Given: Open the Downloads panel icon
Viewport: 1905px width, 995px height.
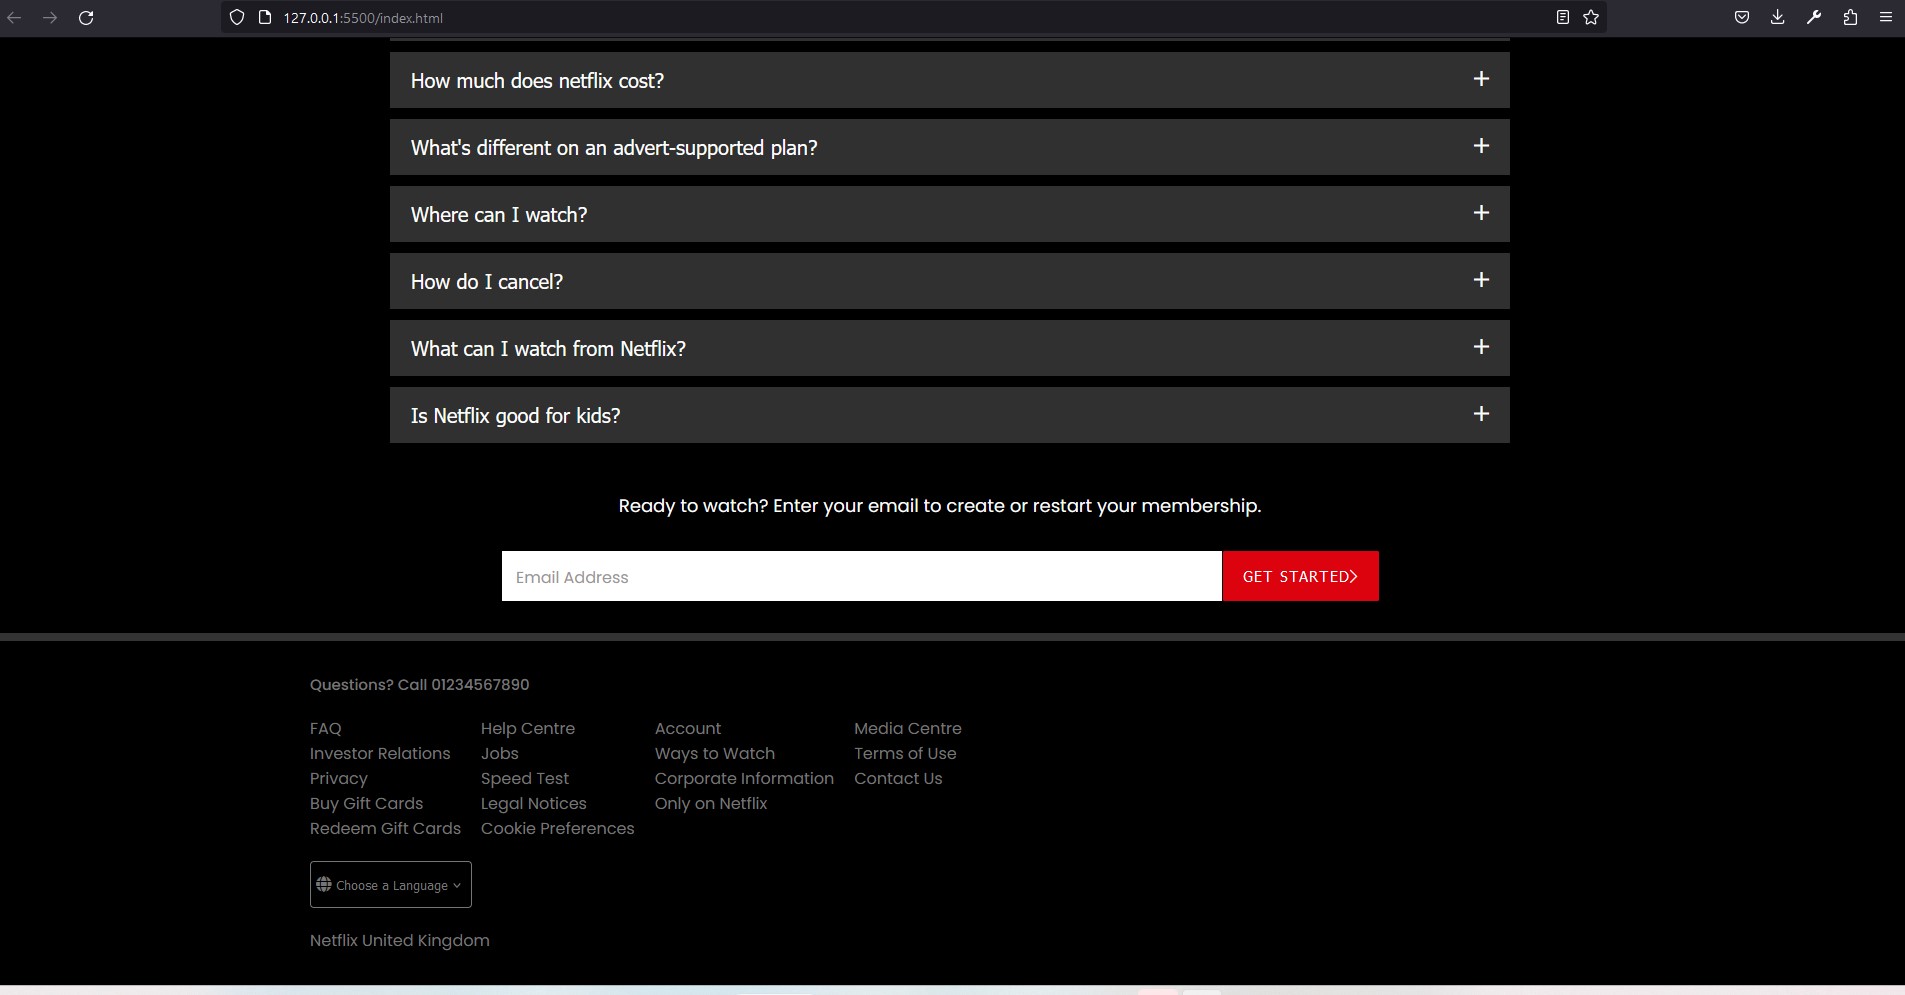Looking at the screenshot, I should [1777, 17].
